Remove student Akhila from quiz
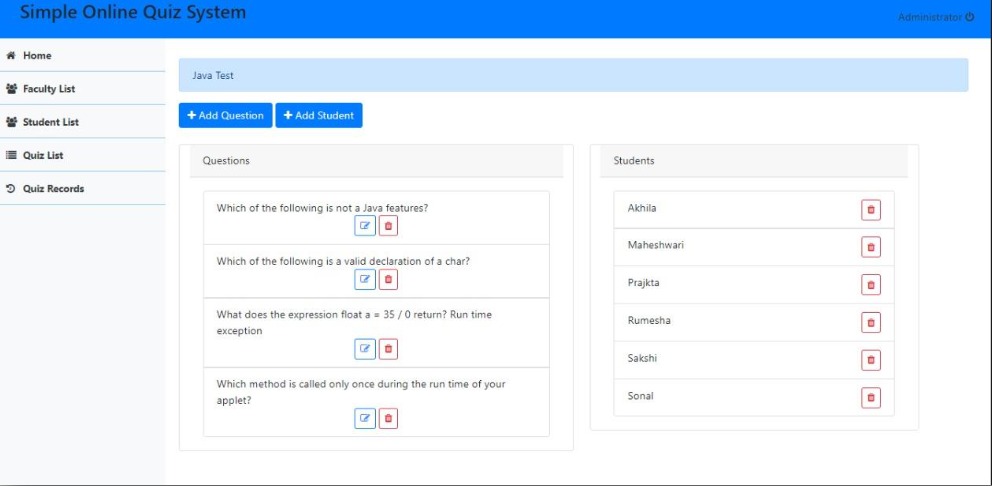992x486 pixels. pyautogui.click(x=870, y=210)
